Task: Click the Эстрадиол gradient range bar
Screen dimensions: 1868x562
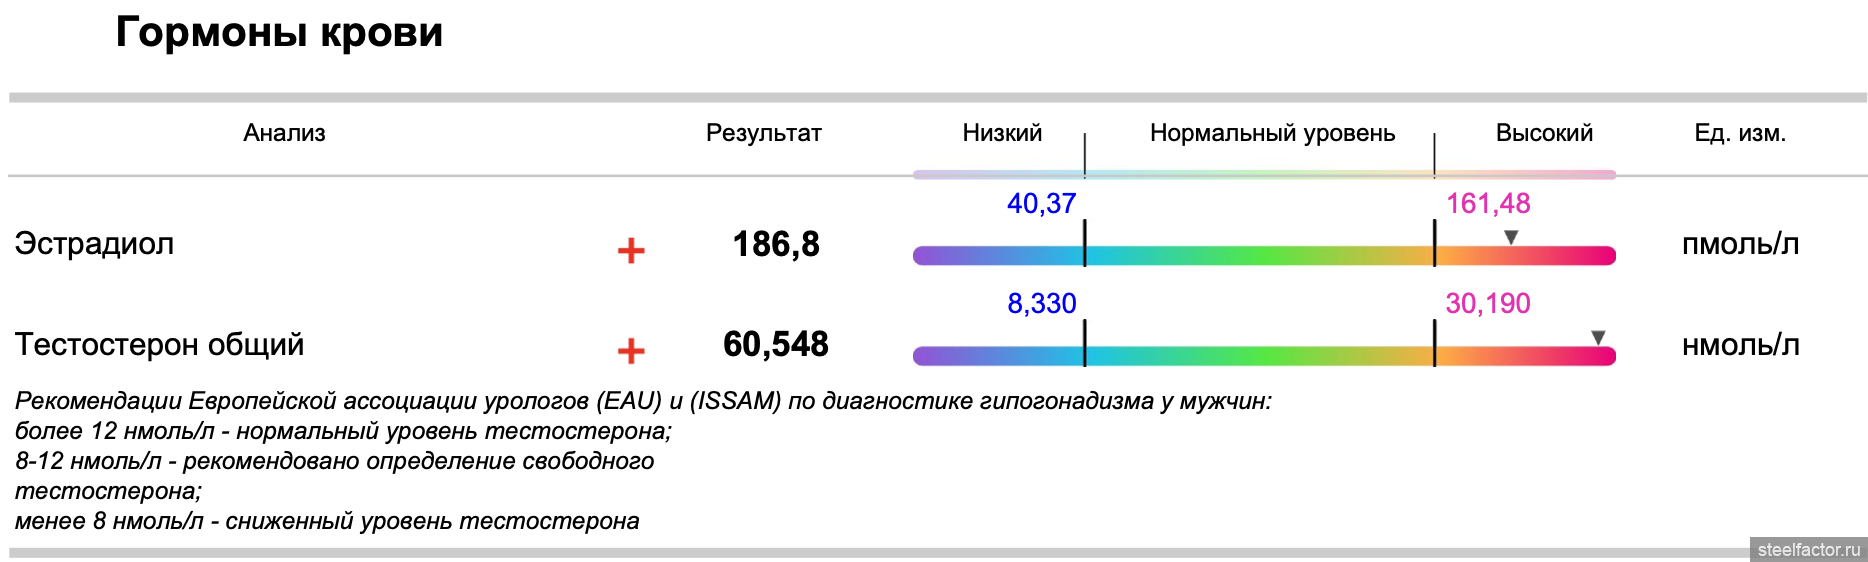Action: [x=1263, y=256]
